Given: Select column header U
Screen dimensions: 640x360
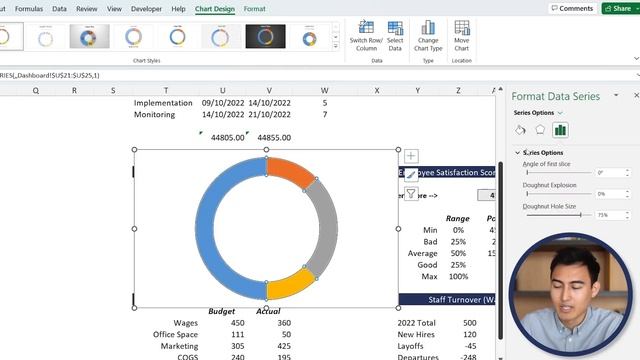Looking at the screenshot, I should [x=222, y=91].
